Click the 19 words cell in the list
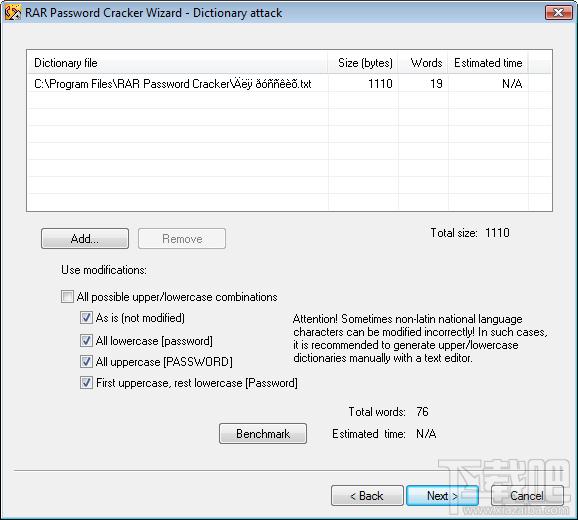 pos(436,84)
